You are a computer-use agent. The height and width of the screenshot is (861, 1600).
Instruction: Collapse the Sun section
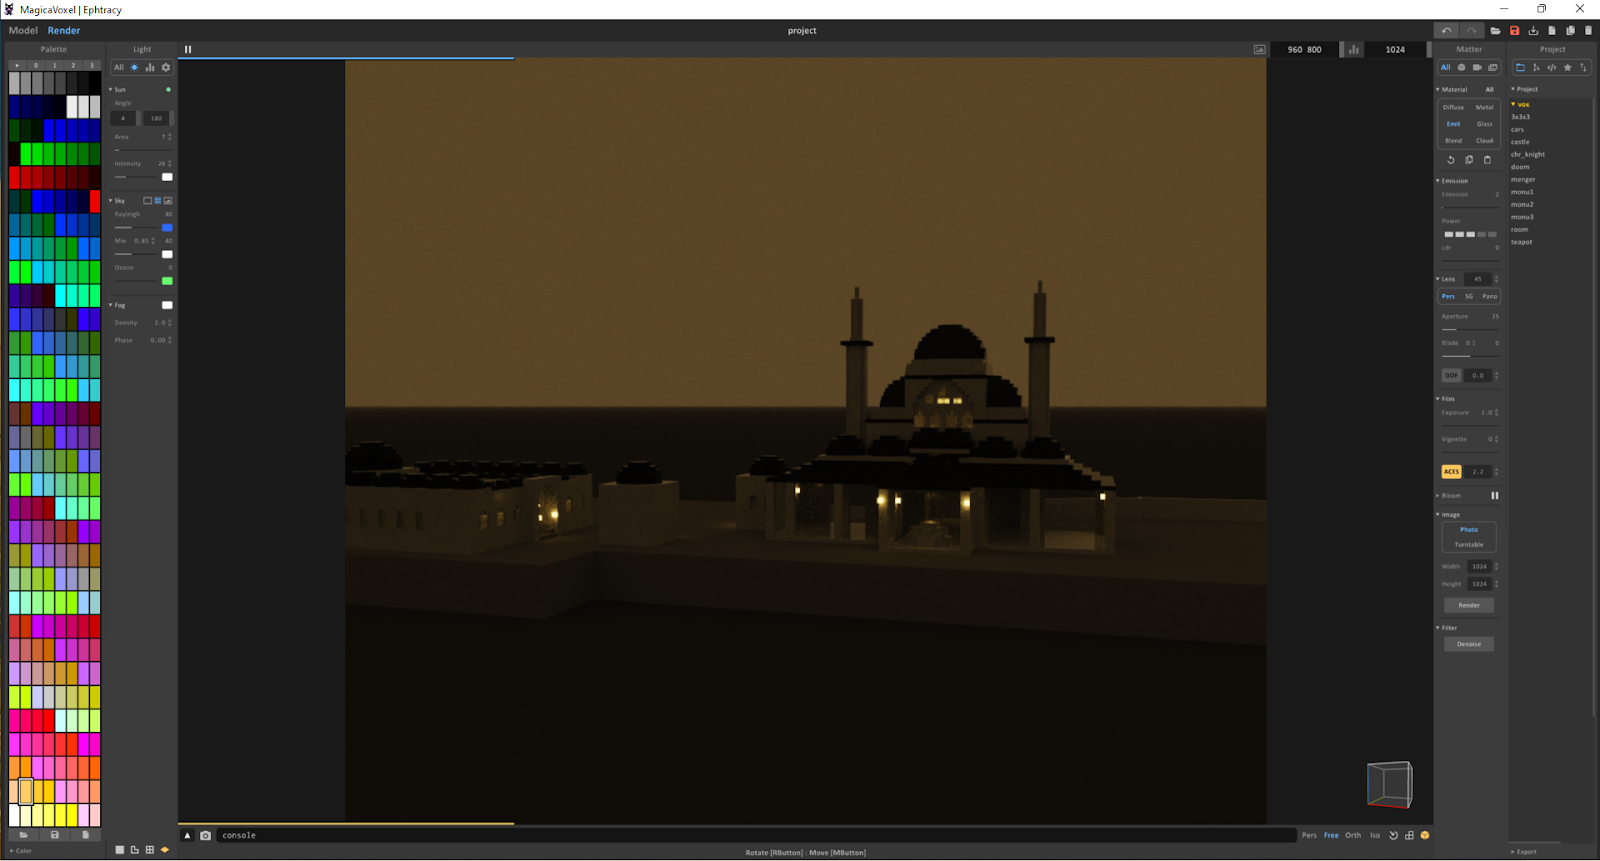point(111,90)
